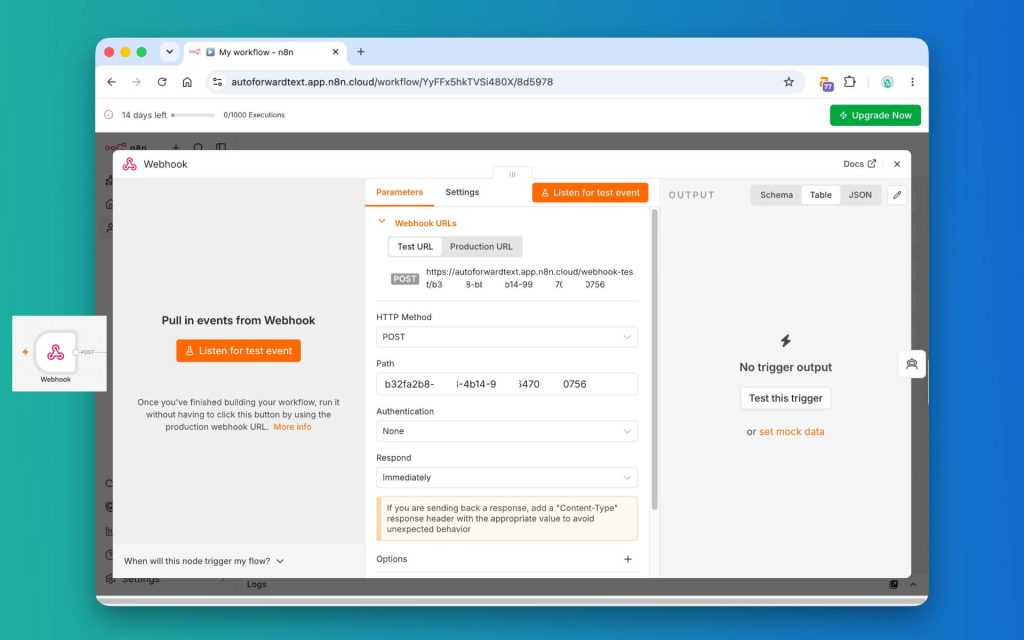This screenshot has height=640, width=1024.
Task: Click the POST method badge
Action: (404, 279)
